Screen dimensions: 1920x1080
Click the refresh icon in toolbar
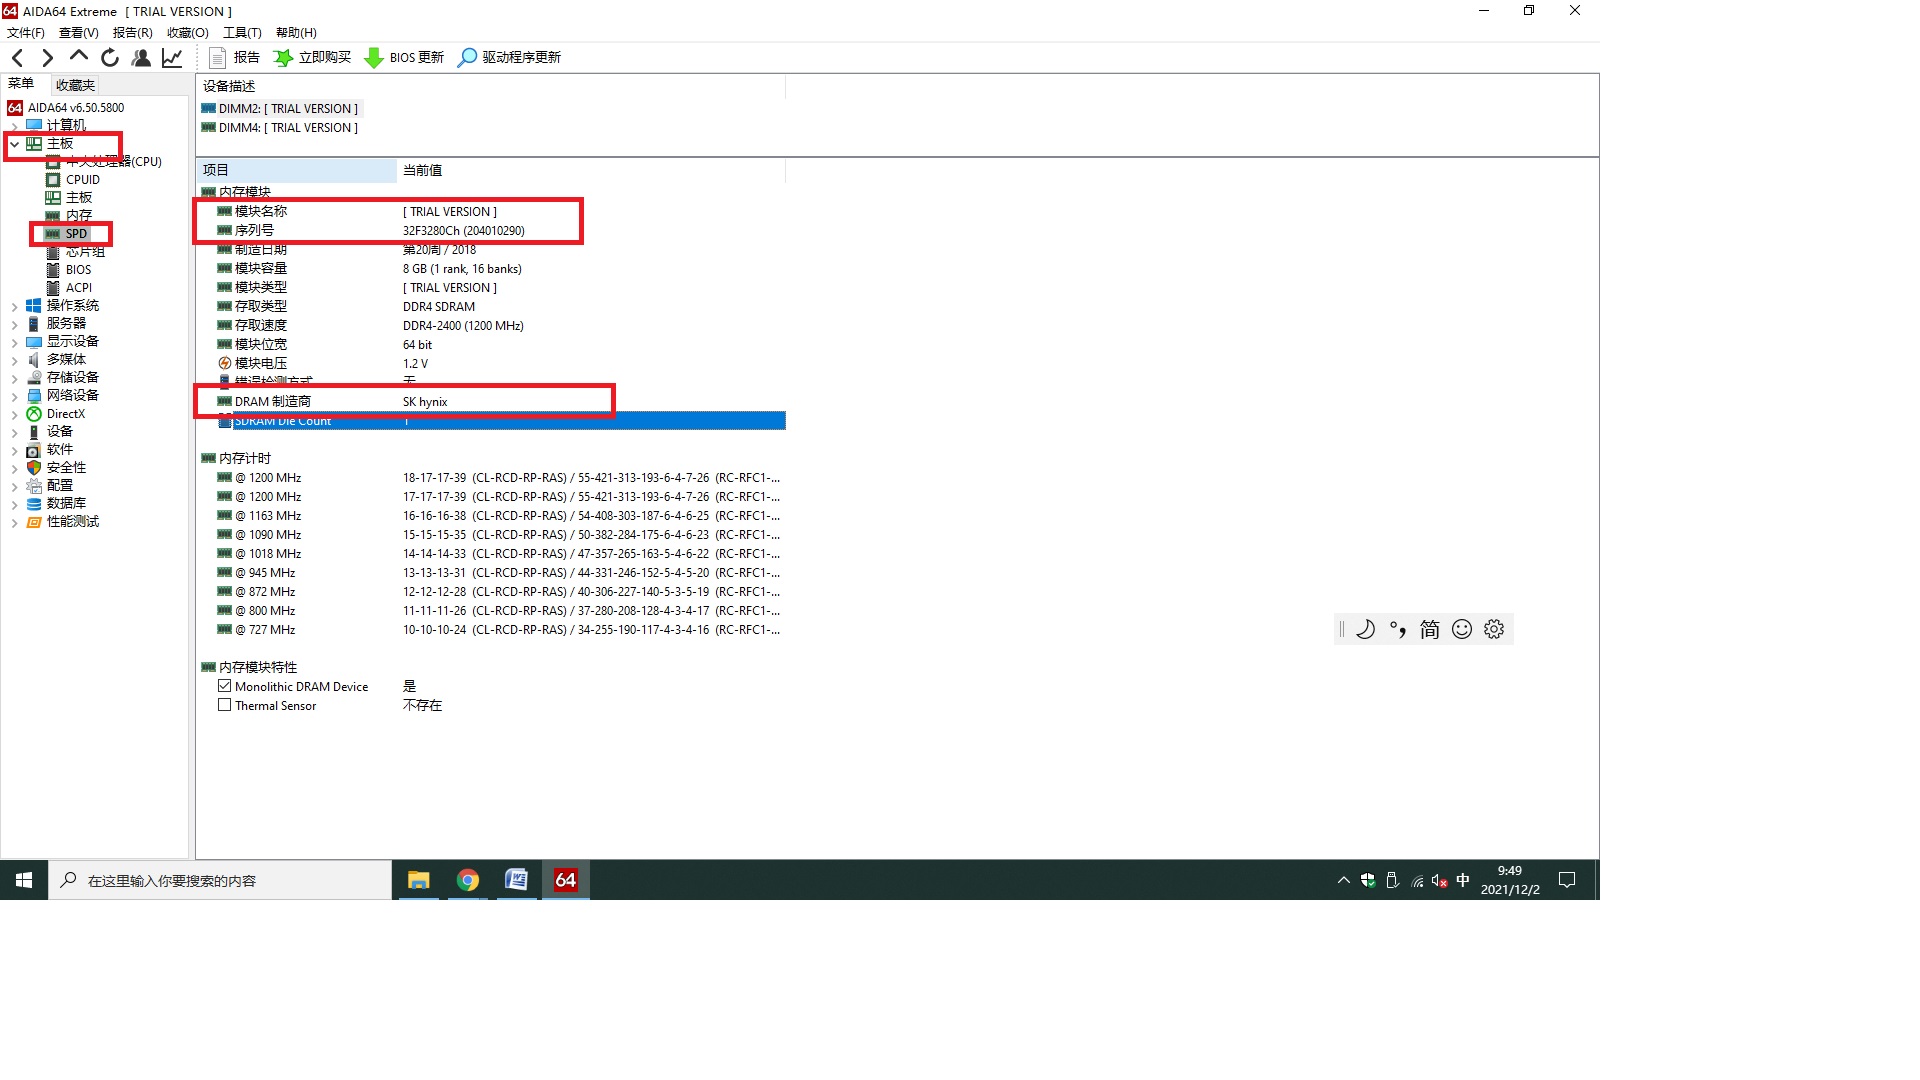[x=110, y=58]
